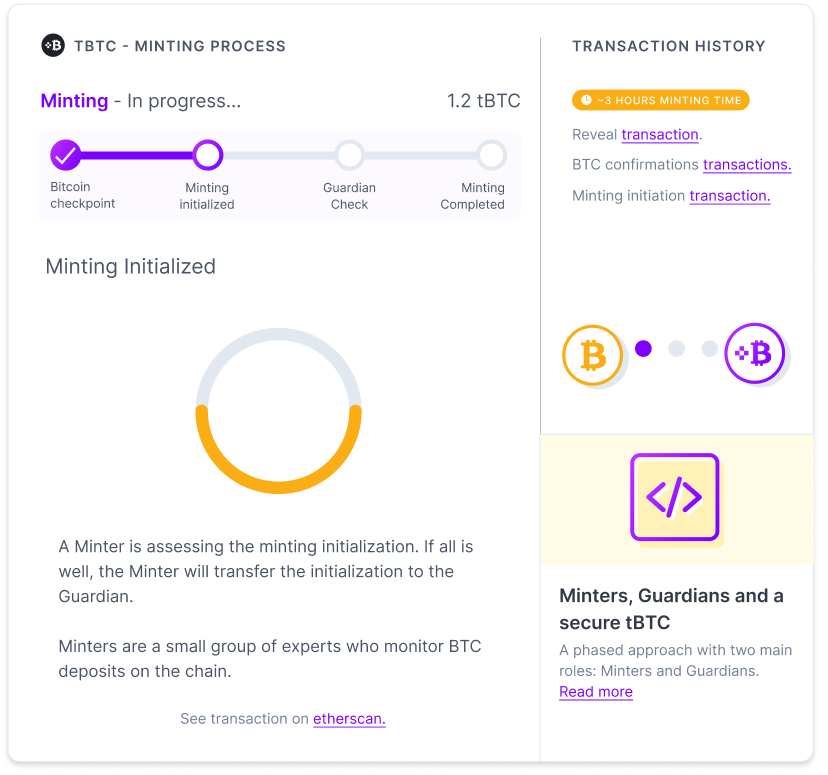
Task: Click the ~3 HOURS MINTING TIME badge
Action: pyautogui.click(x=660, y=100)
